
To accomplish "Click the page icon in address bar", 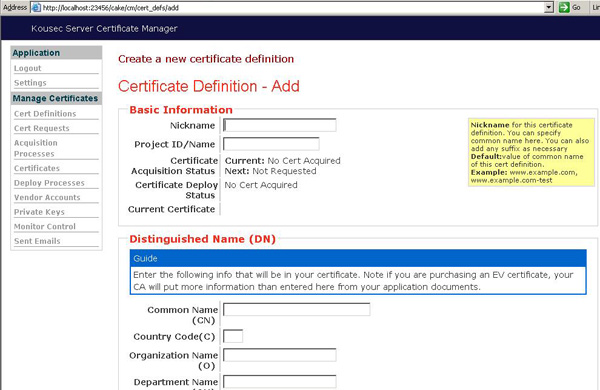I will 36,7.
